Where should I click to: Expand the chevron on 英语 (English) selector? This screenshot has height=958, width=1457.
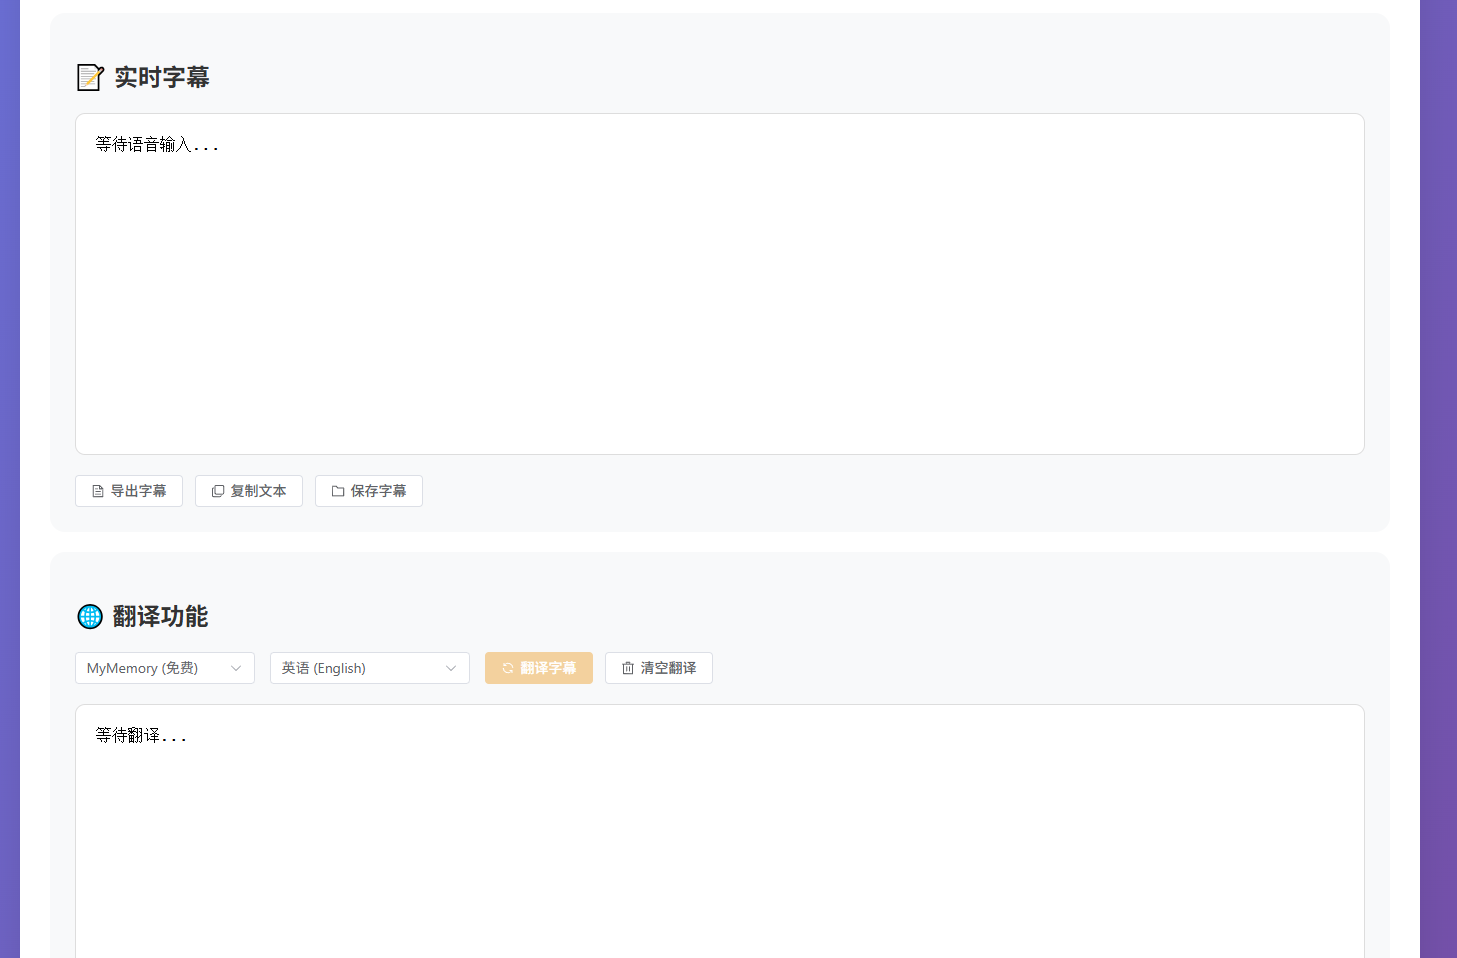pos(451,668)
